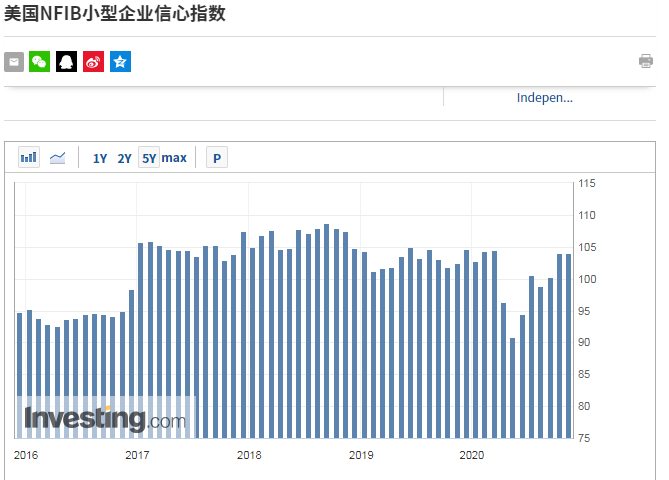This screenshot has height=480, width=669.
Task: Select the 1Y time range
Action: tap(100, 158)
